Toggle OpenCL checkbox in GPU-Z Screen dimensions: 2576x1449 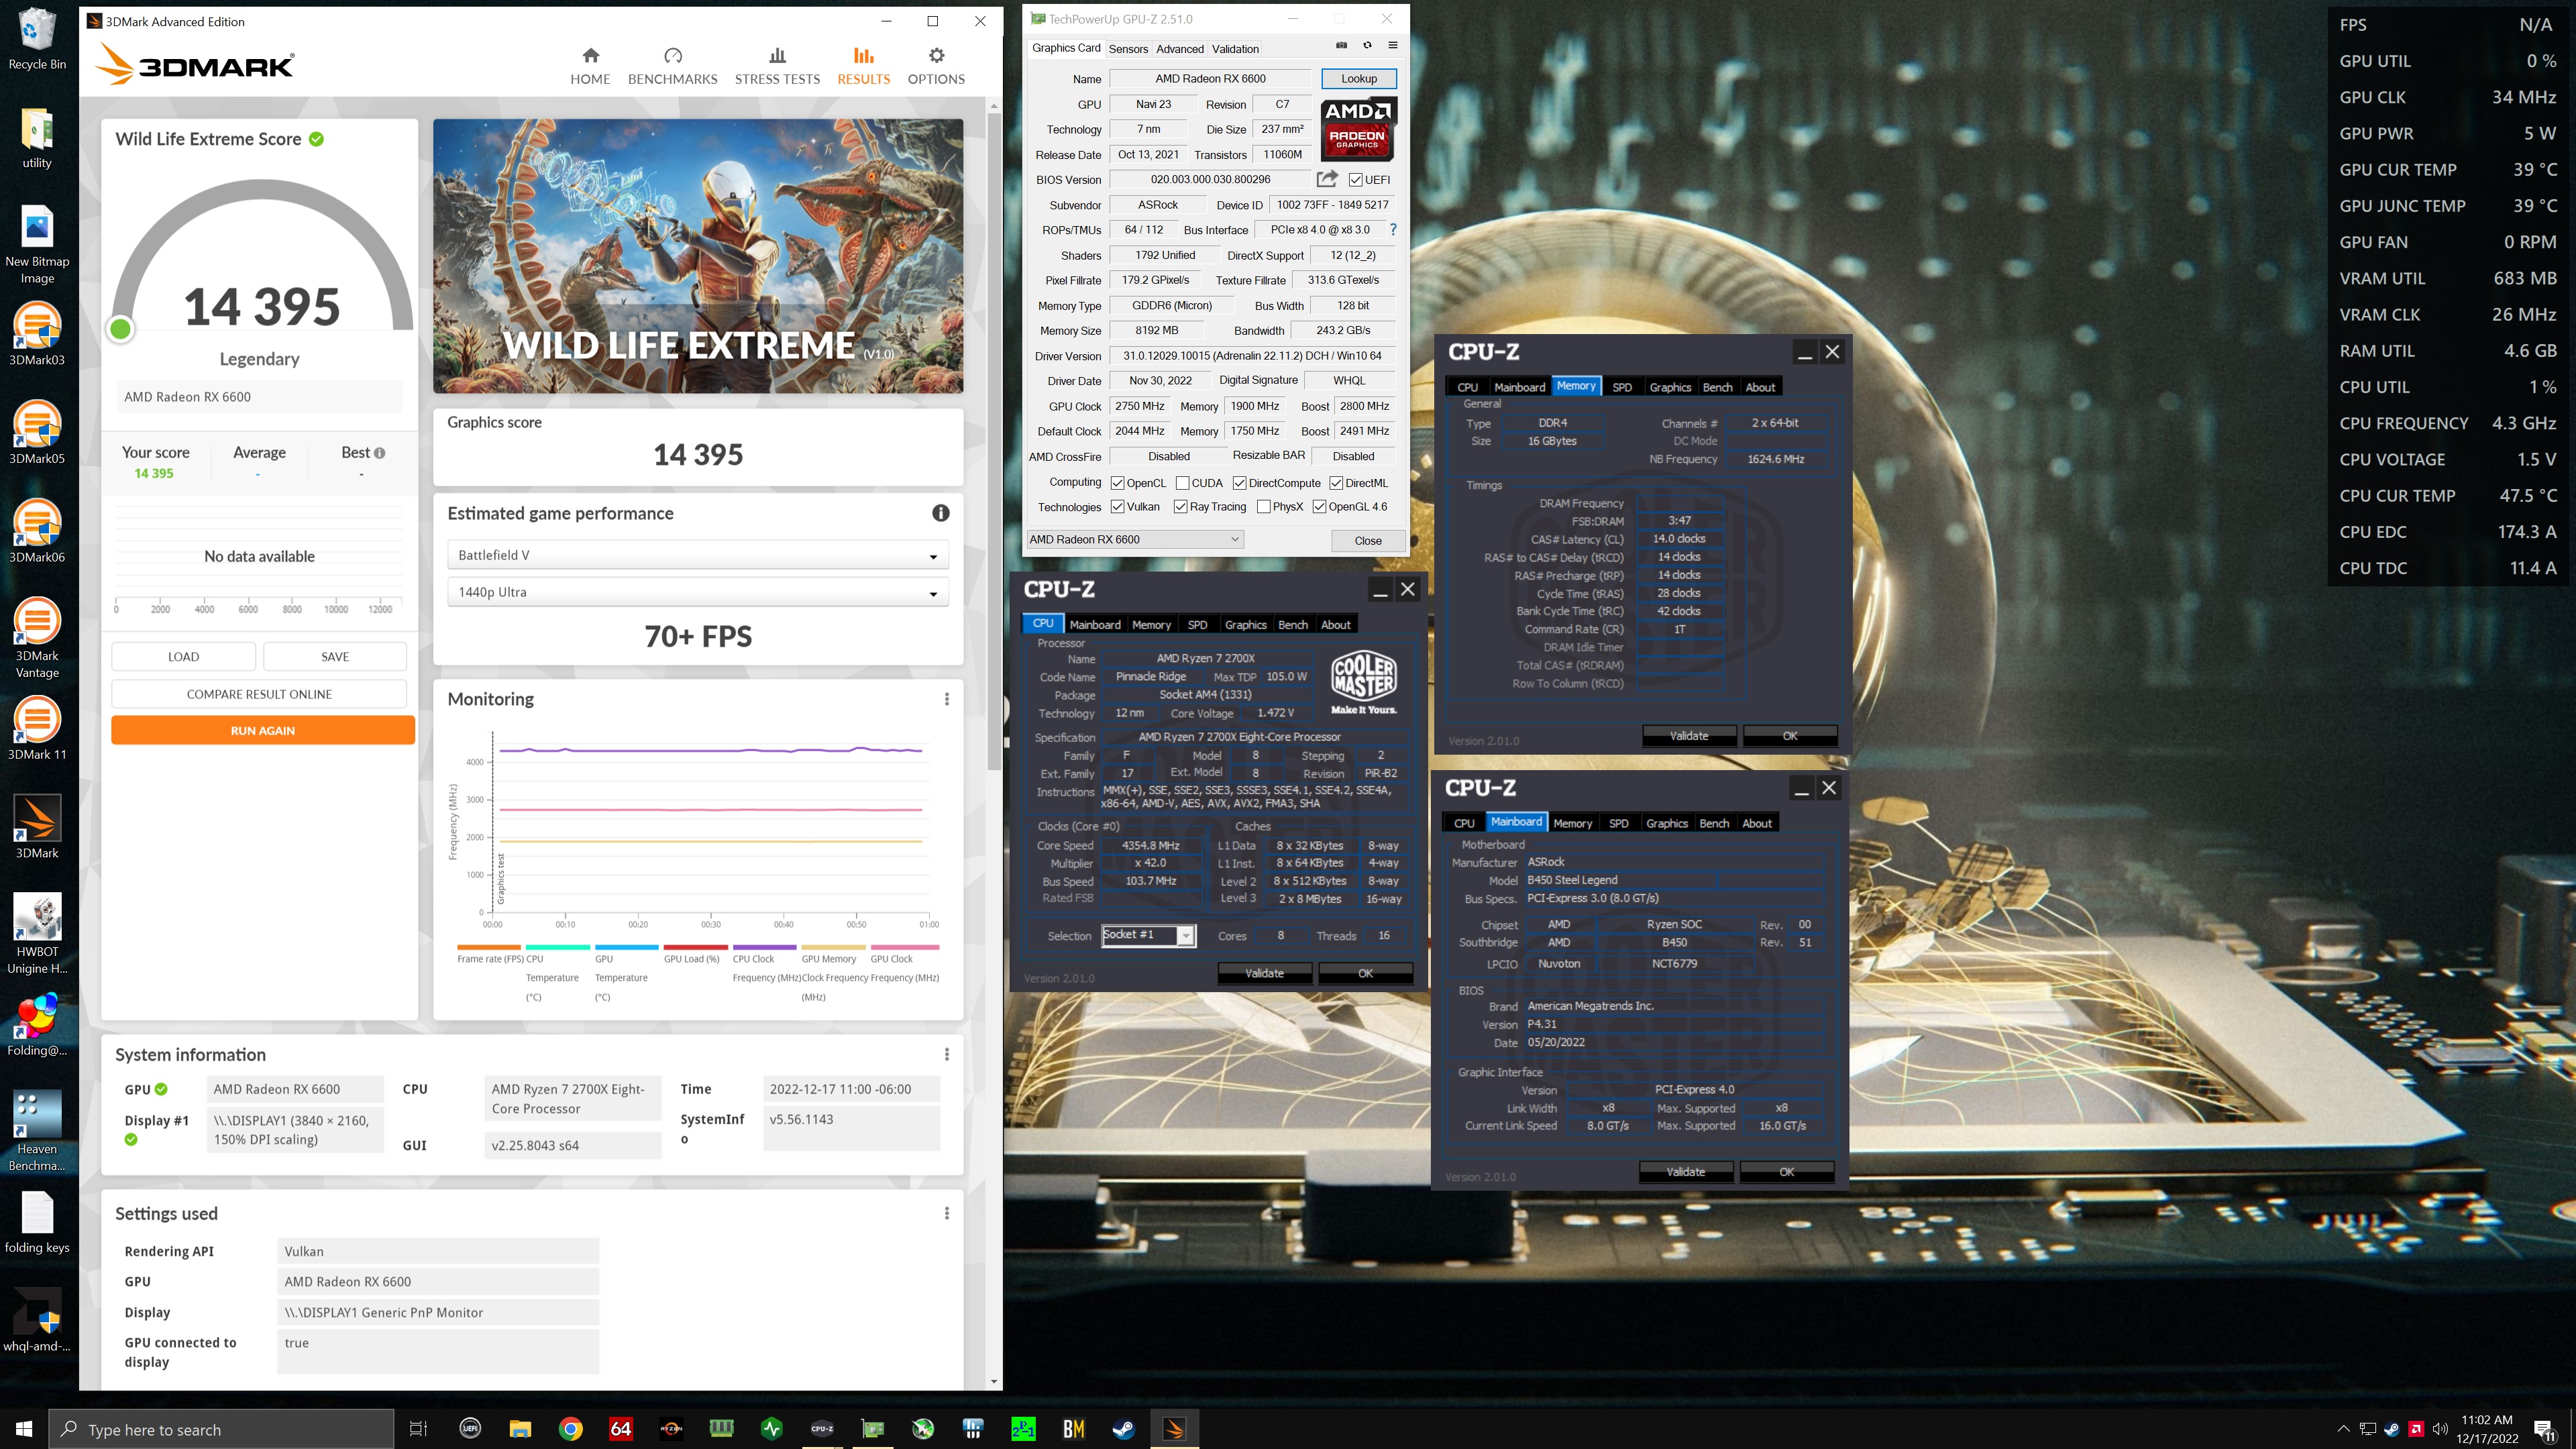point(1117,483)
